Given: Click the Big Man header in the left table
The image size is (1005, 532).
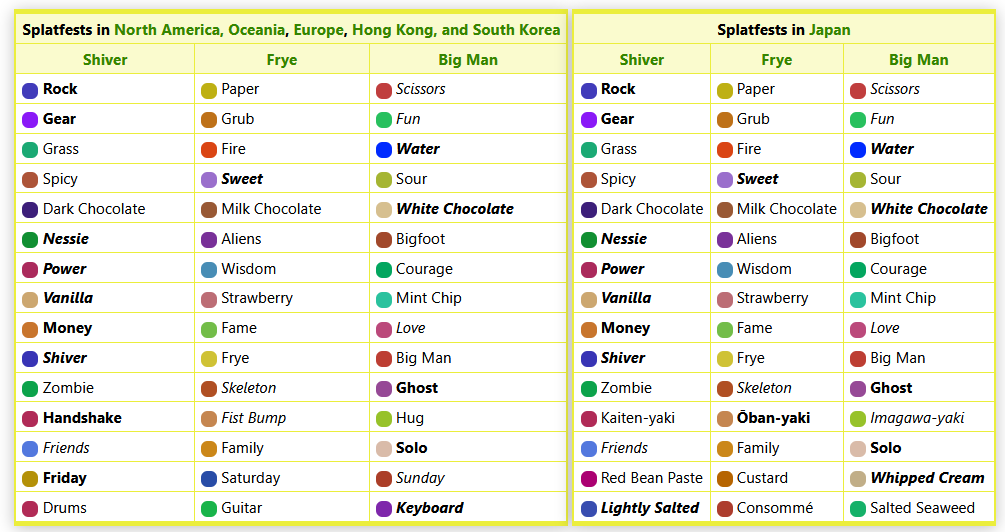Looking at the screenshot, I should [467, 60].
